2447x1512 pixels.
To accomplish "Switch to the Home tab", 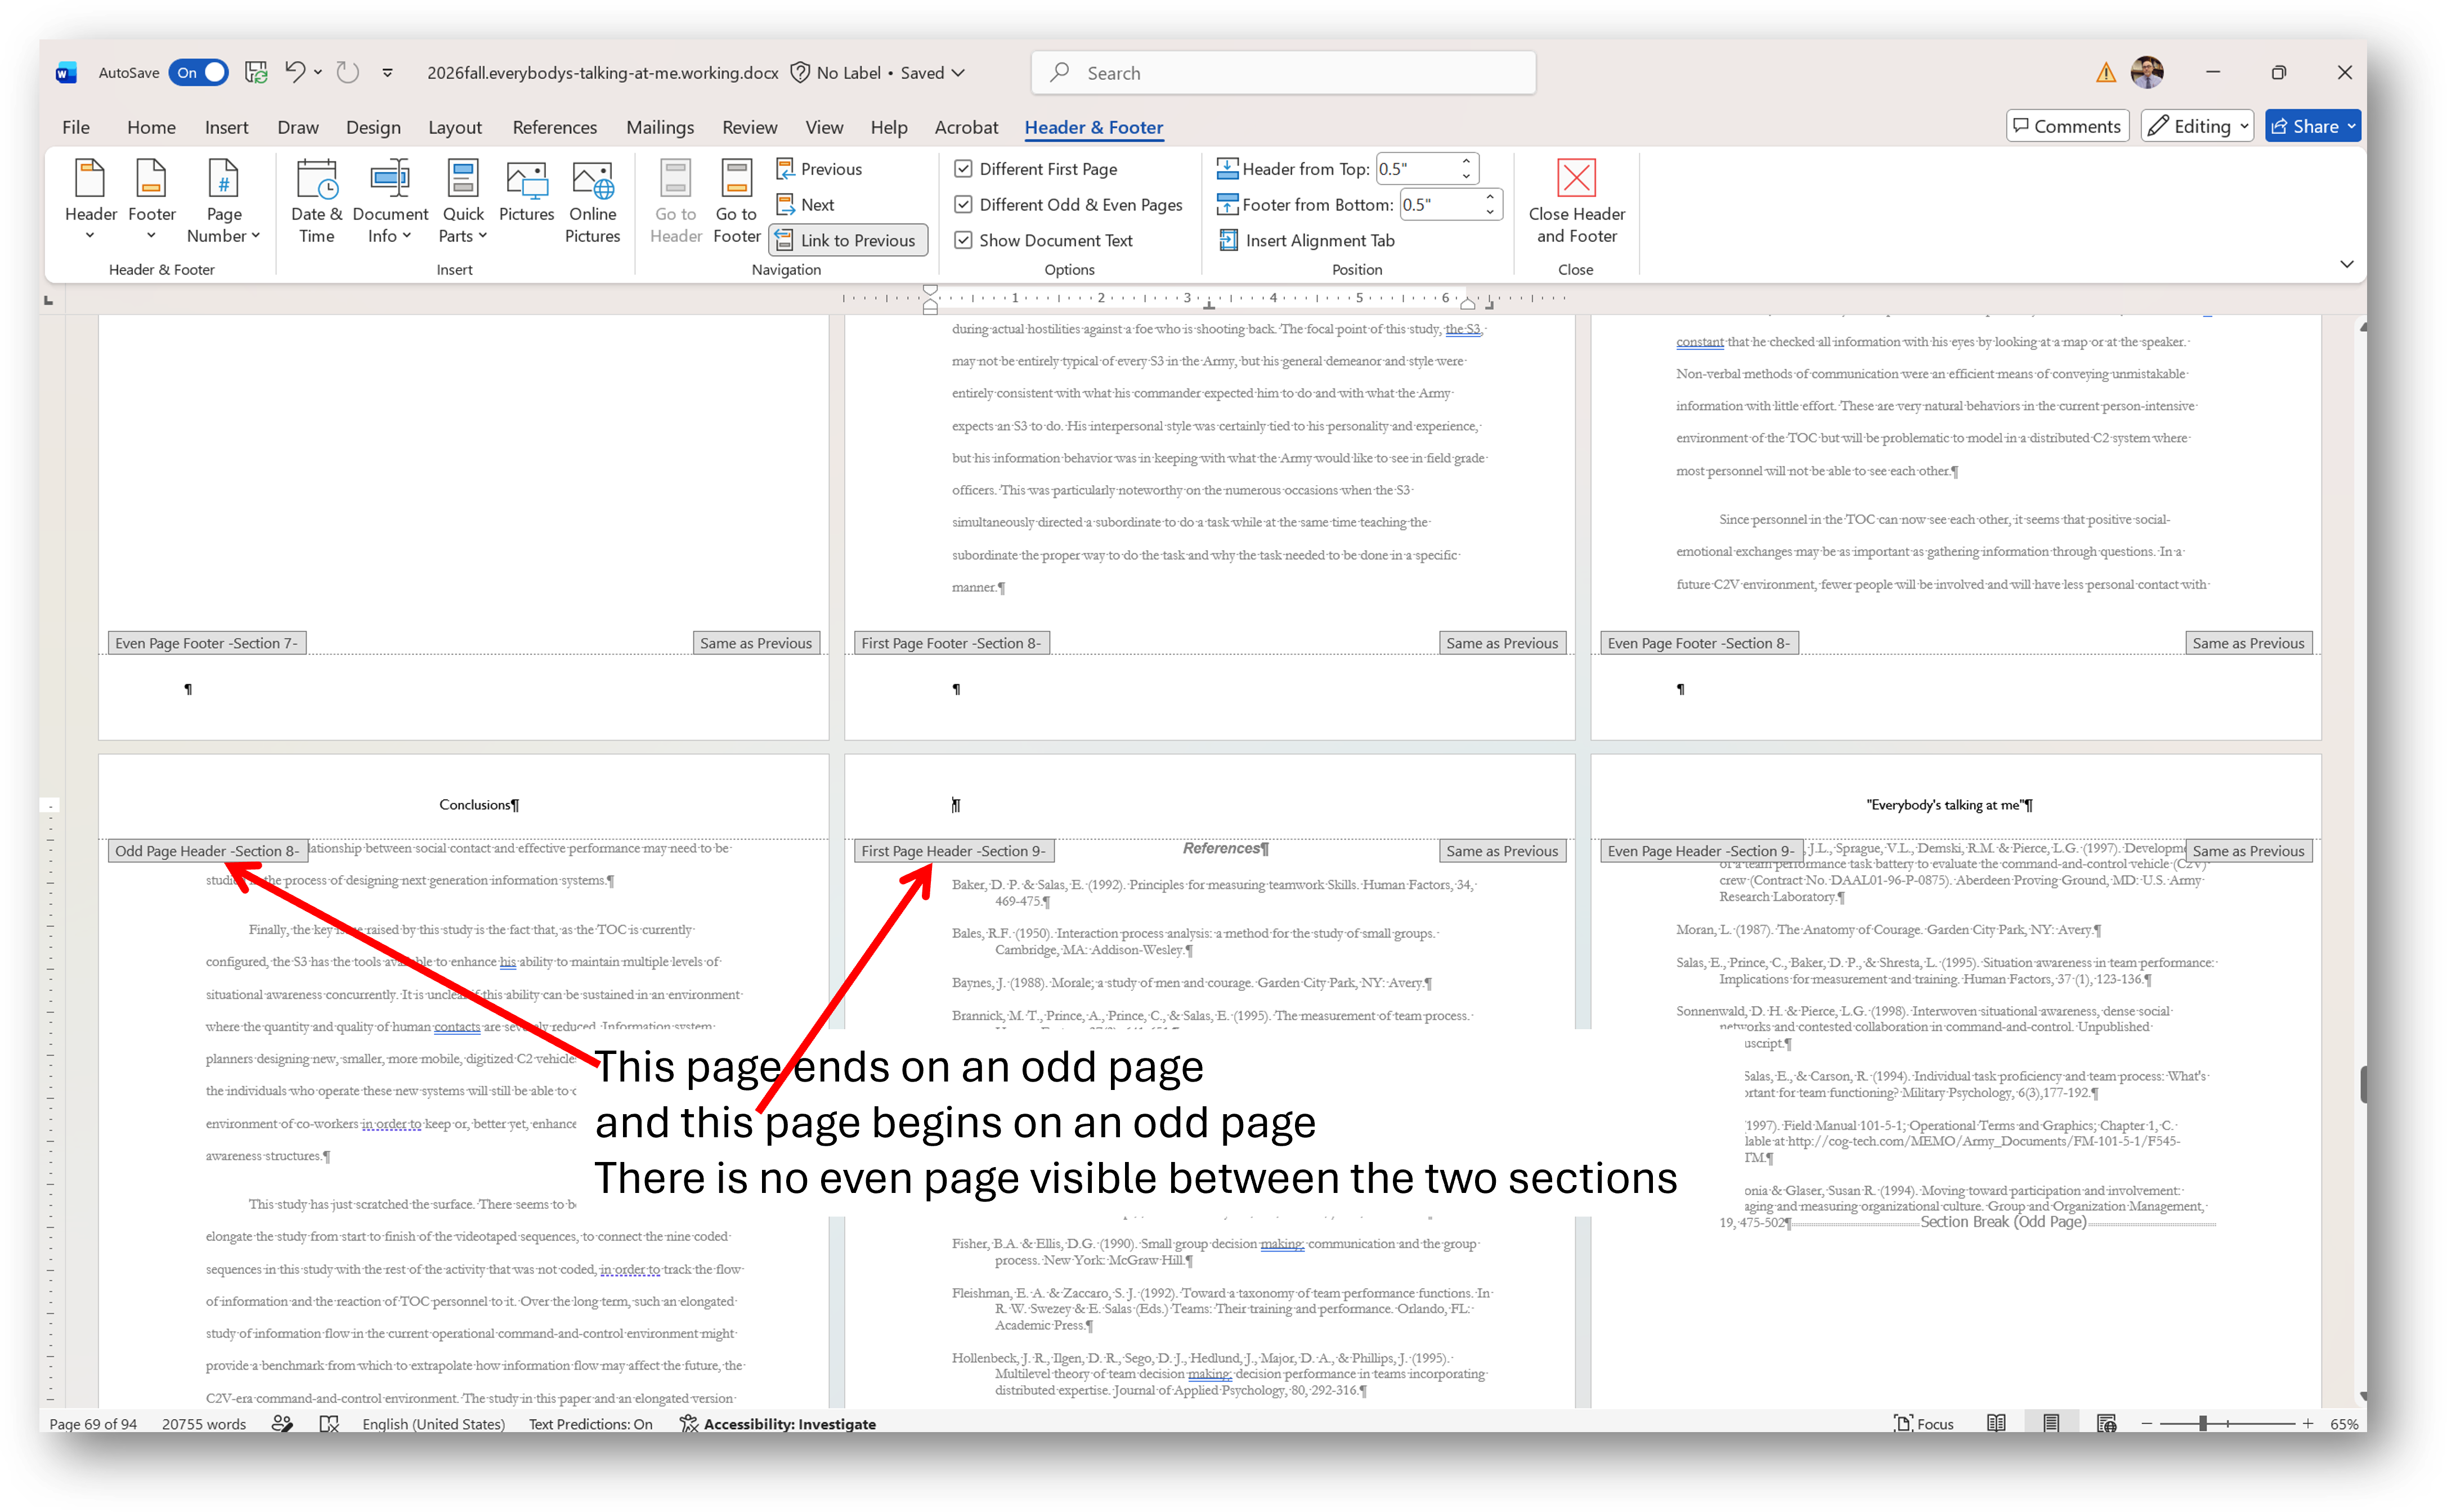I will point(151,127).
